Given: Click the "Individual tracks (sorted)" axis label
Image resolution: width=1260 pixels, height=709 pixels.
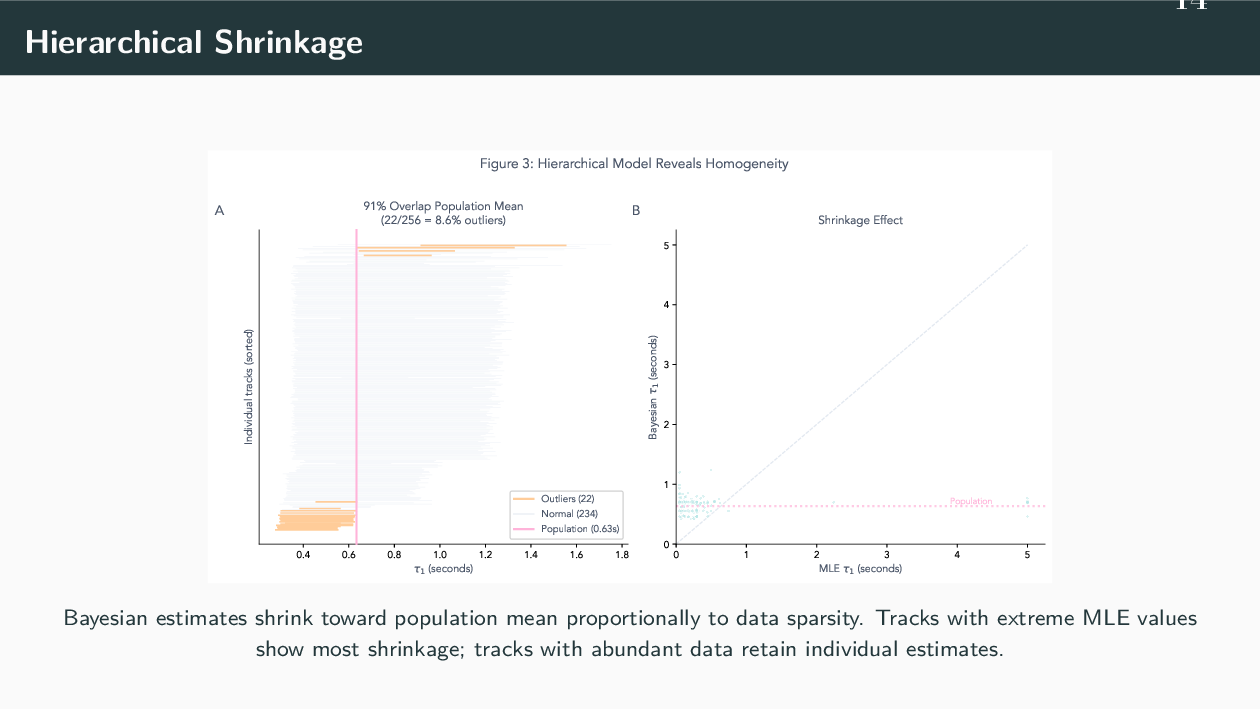Looking at the screenshot, I should 249,386.
